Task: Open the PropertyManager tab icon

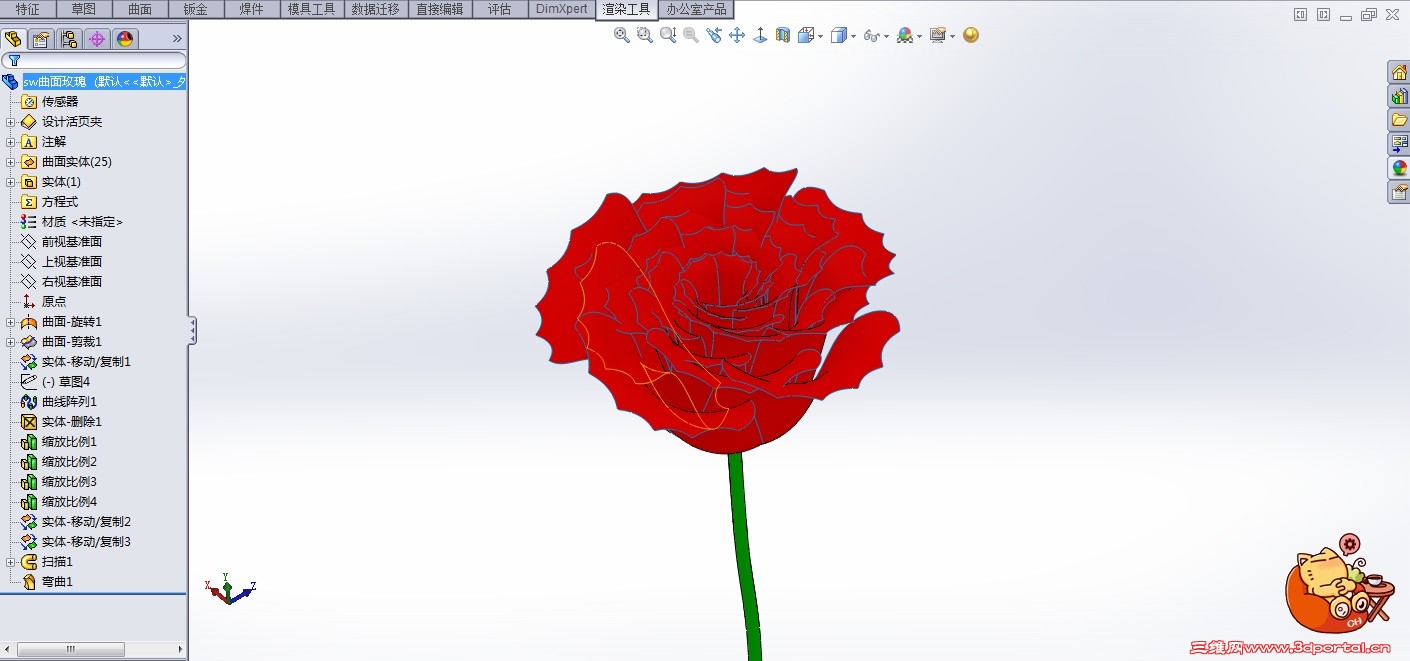Action: click(x=41, y=39)
